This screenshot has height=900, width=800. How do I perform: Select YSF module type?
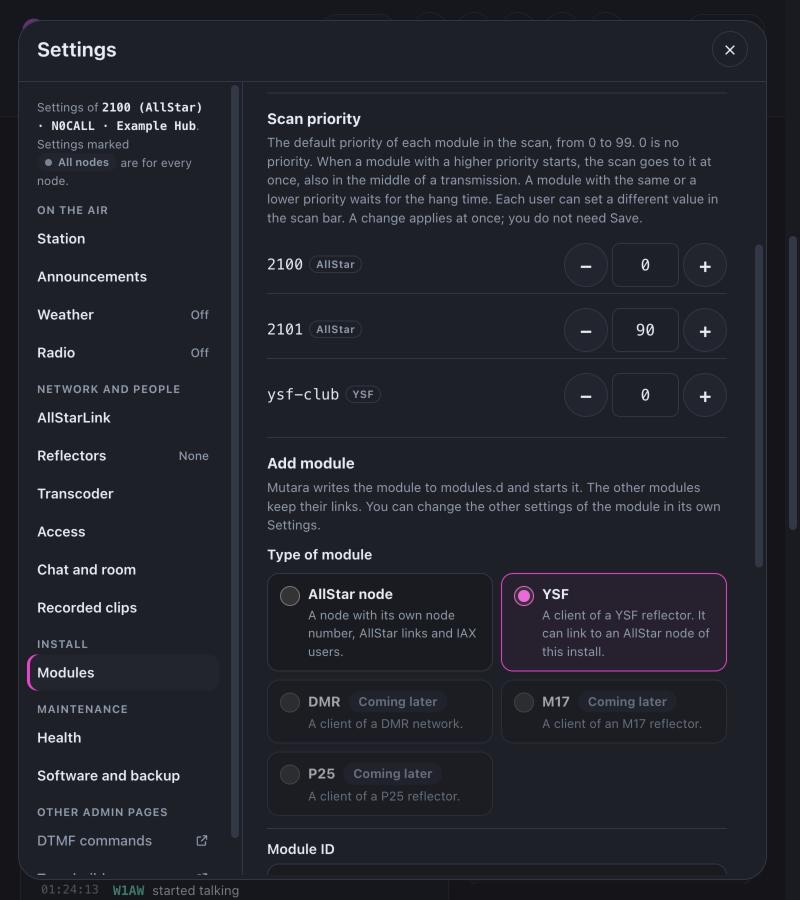tap(613, 622)
